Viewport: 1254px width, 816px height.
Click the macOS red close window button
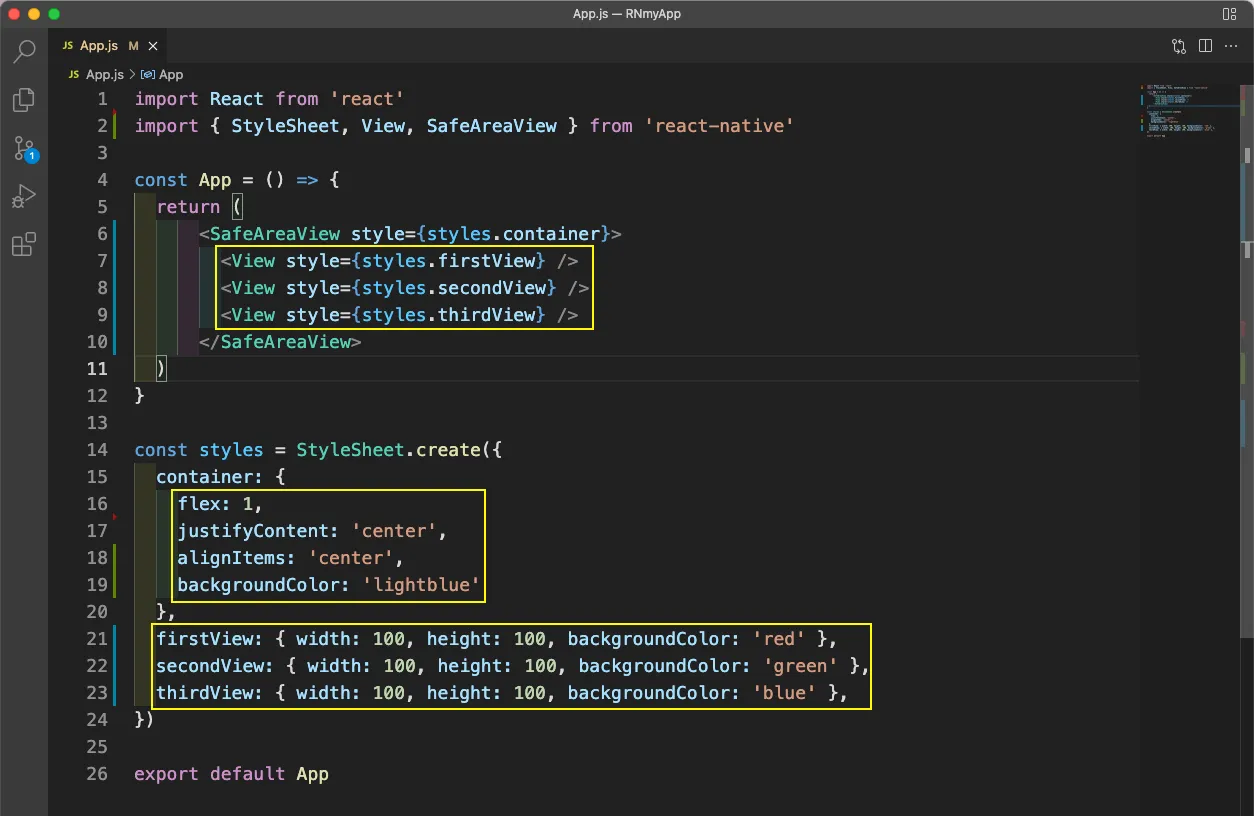coord(14,14)
